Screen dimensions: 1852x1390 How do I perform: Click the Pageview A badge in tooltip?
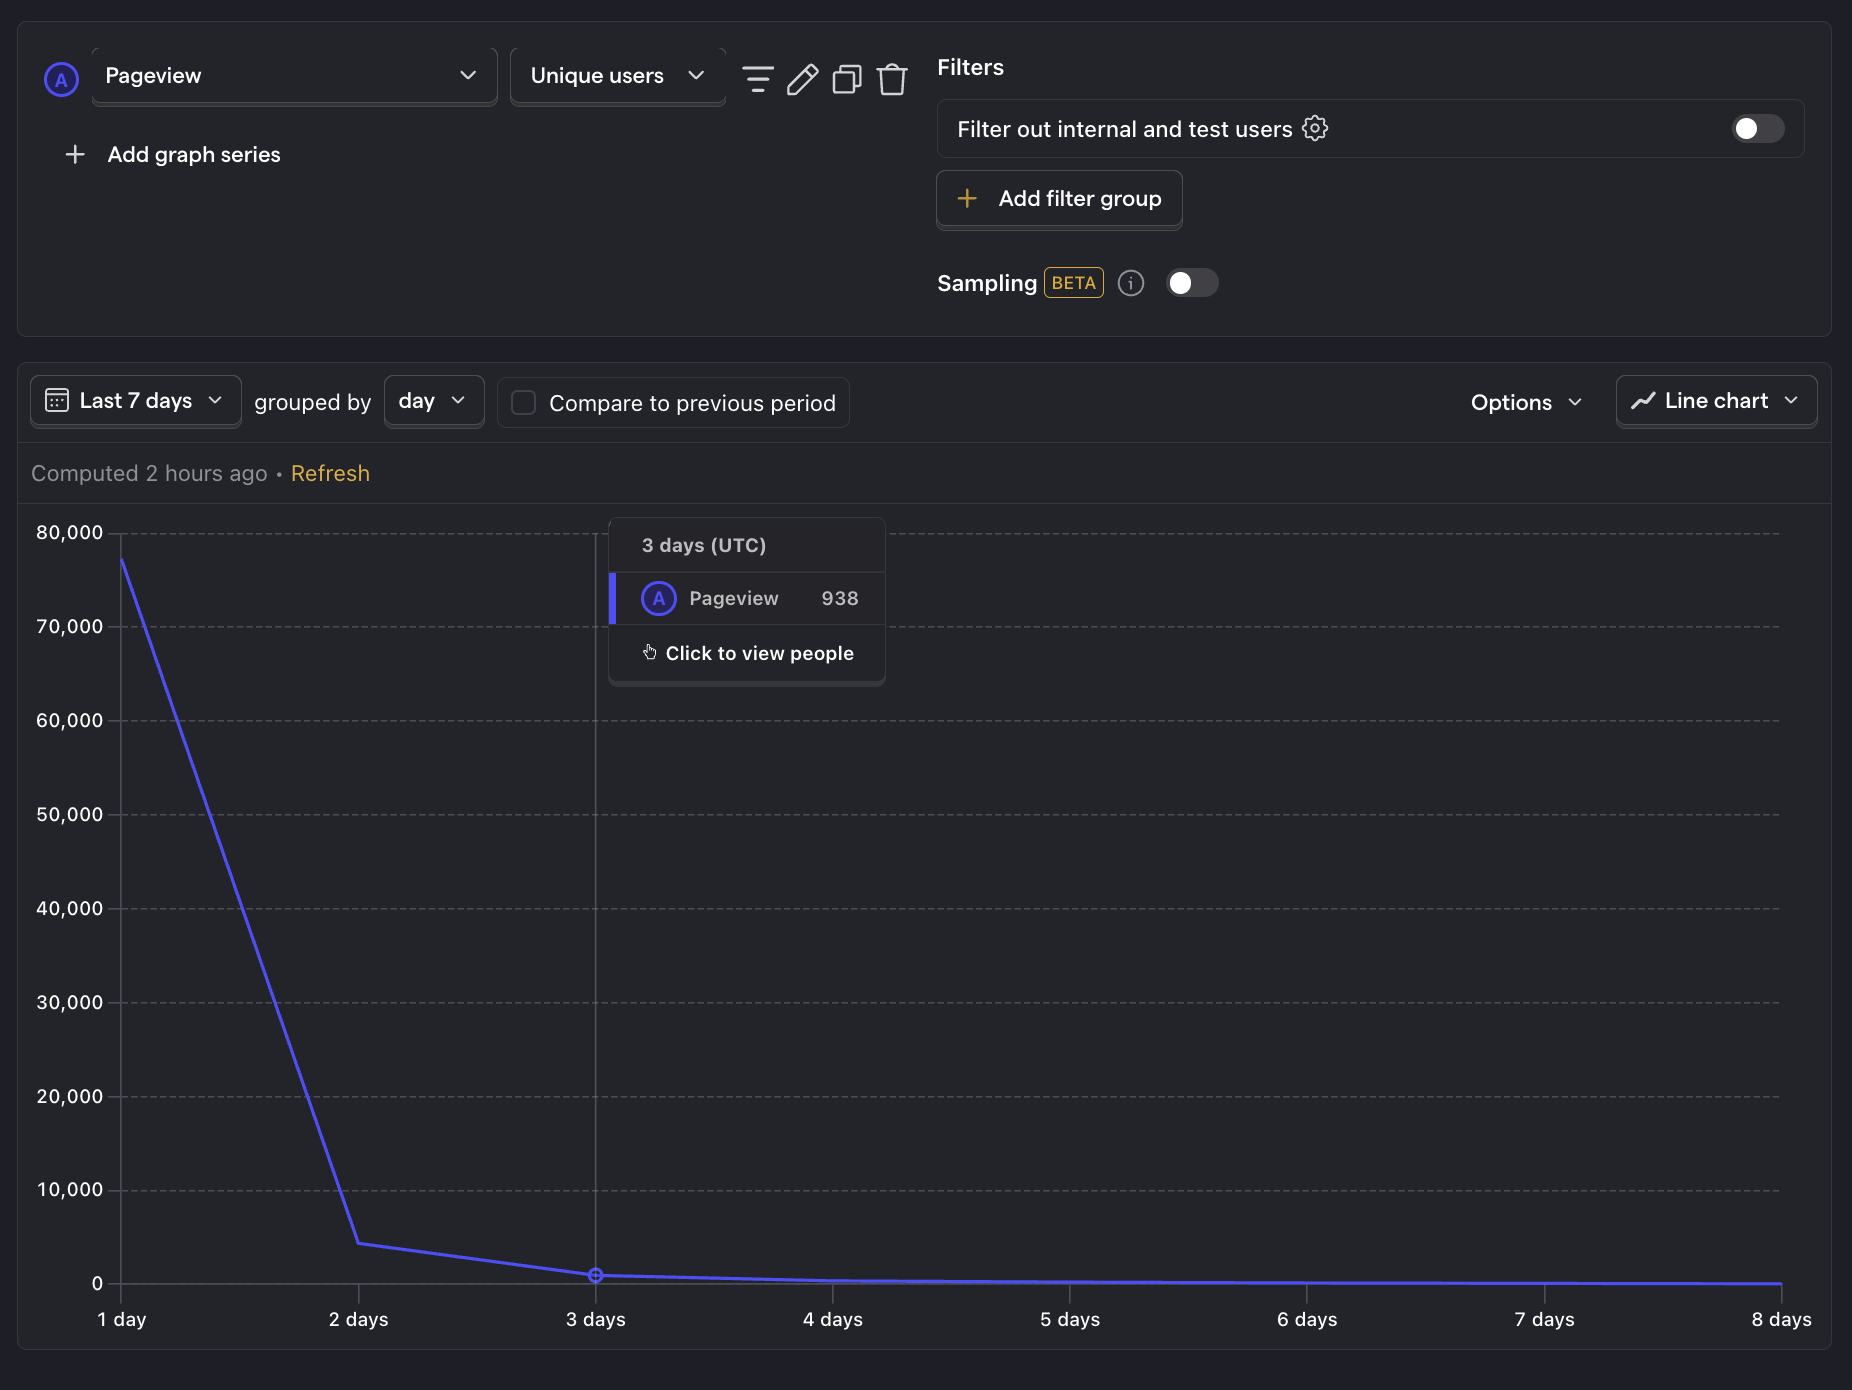[658, 598]
